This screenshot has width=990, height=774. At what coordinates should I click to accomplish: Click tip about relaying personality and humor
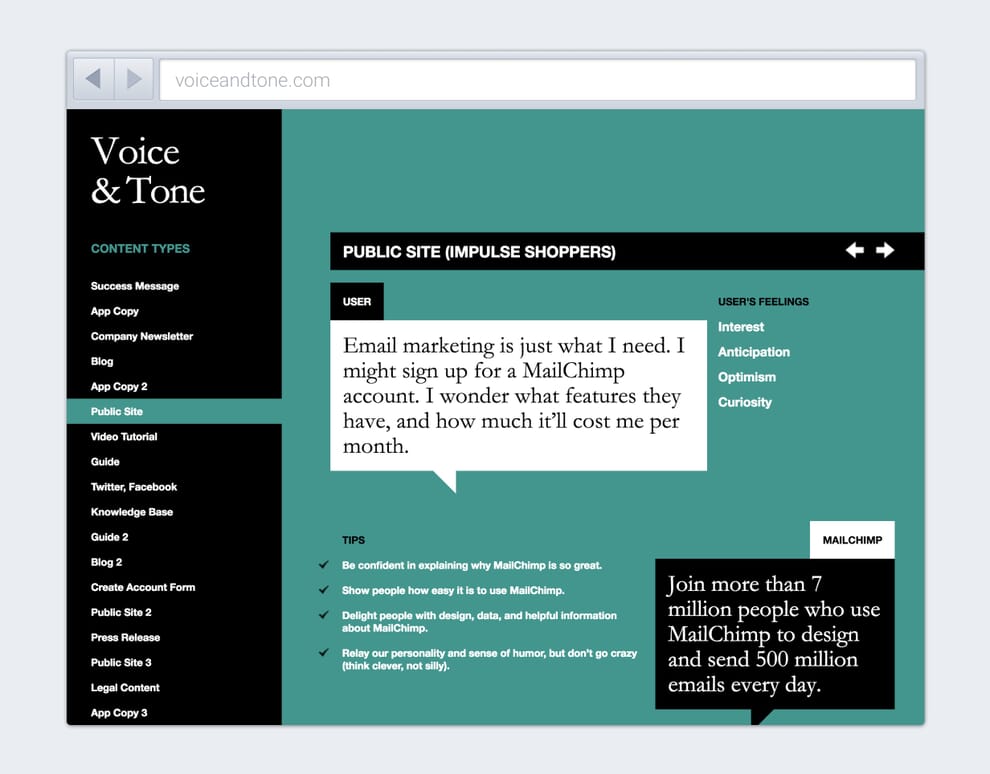tap(489, 660)
